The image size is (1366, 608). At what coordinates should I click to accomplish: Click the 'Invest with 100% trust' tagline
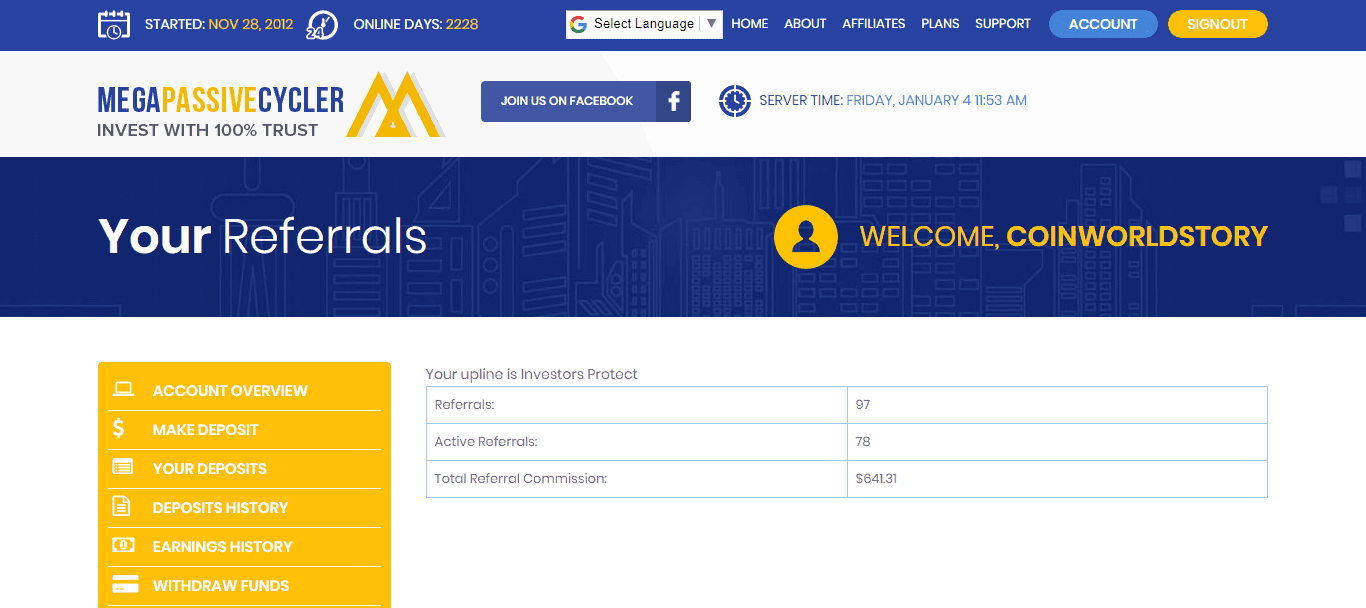tap(208, 130)
